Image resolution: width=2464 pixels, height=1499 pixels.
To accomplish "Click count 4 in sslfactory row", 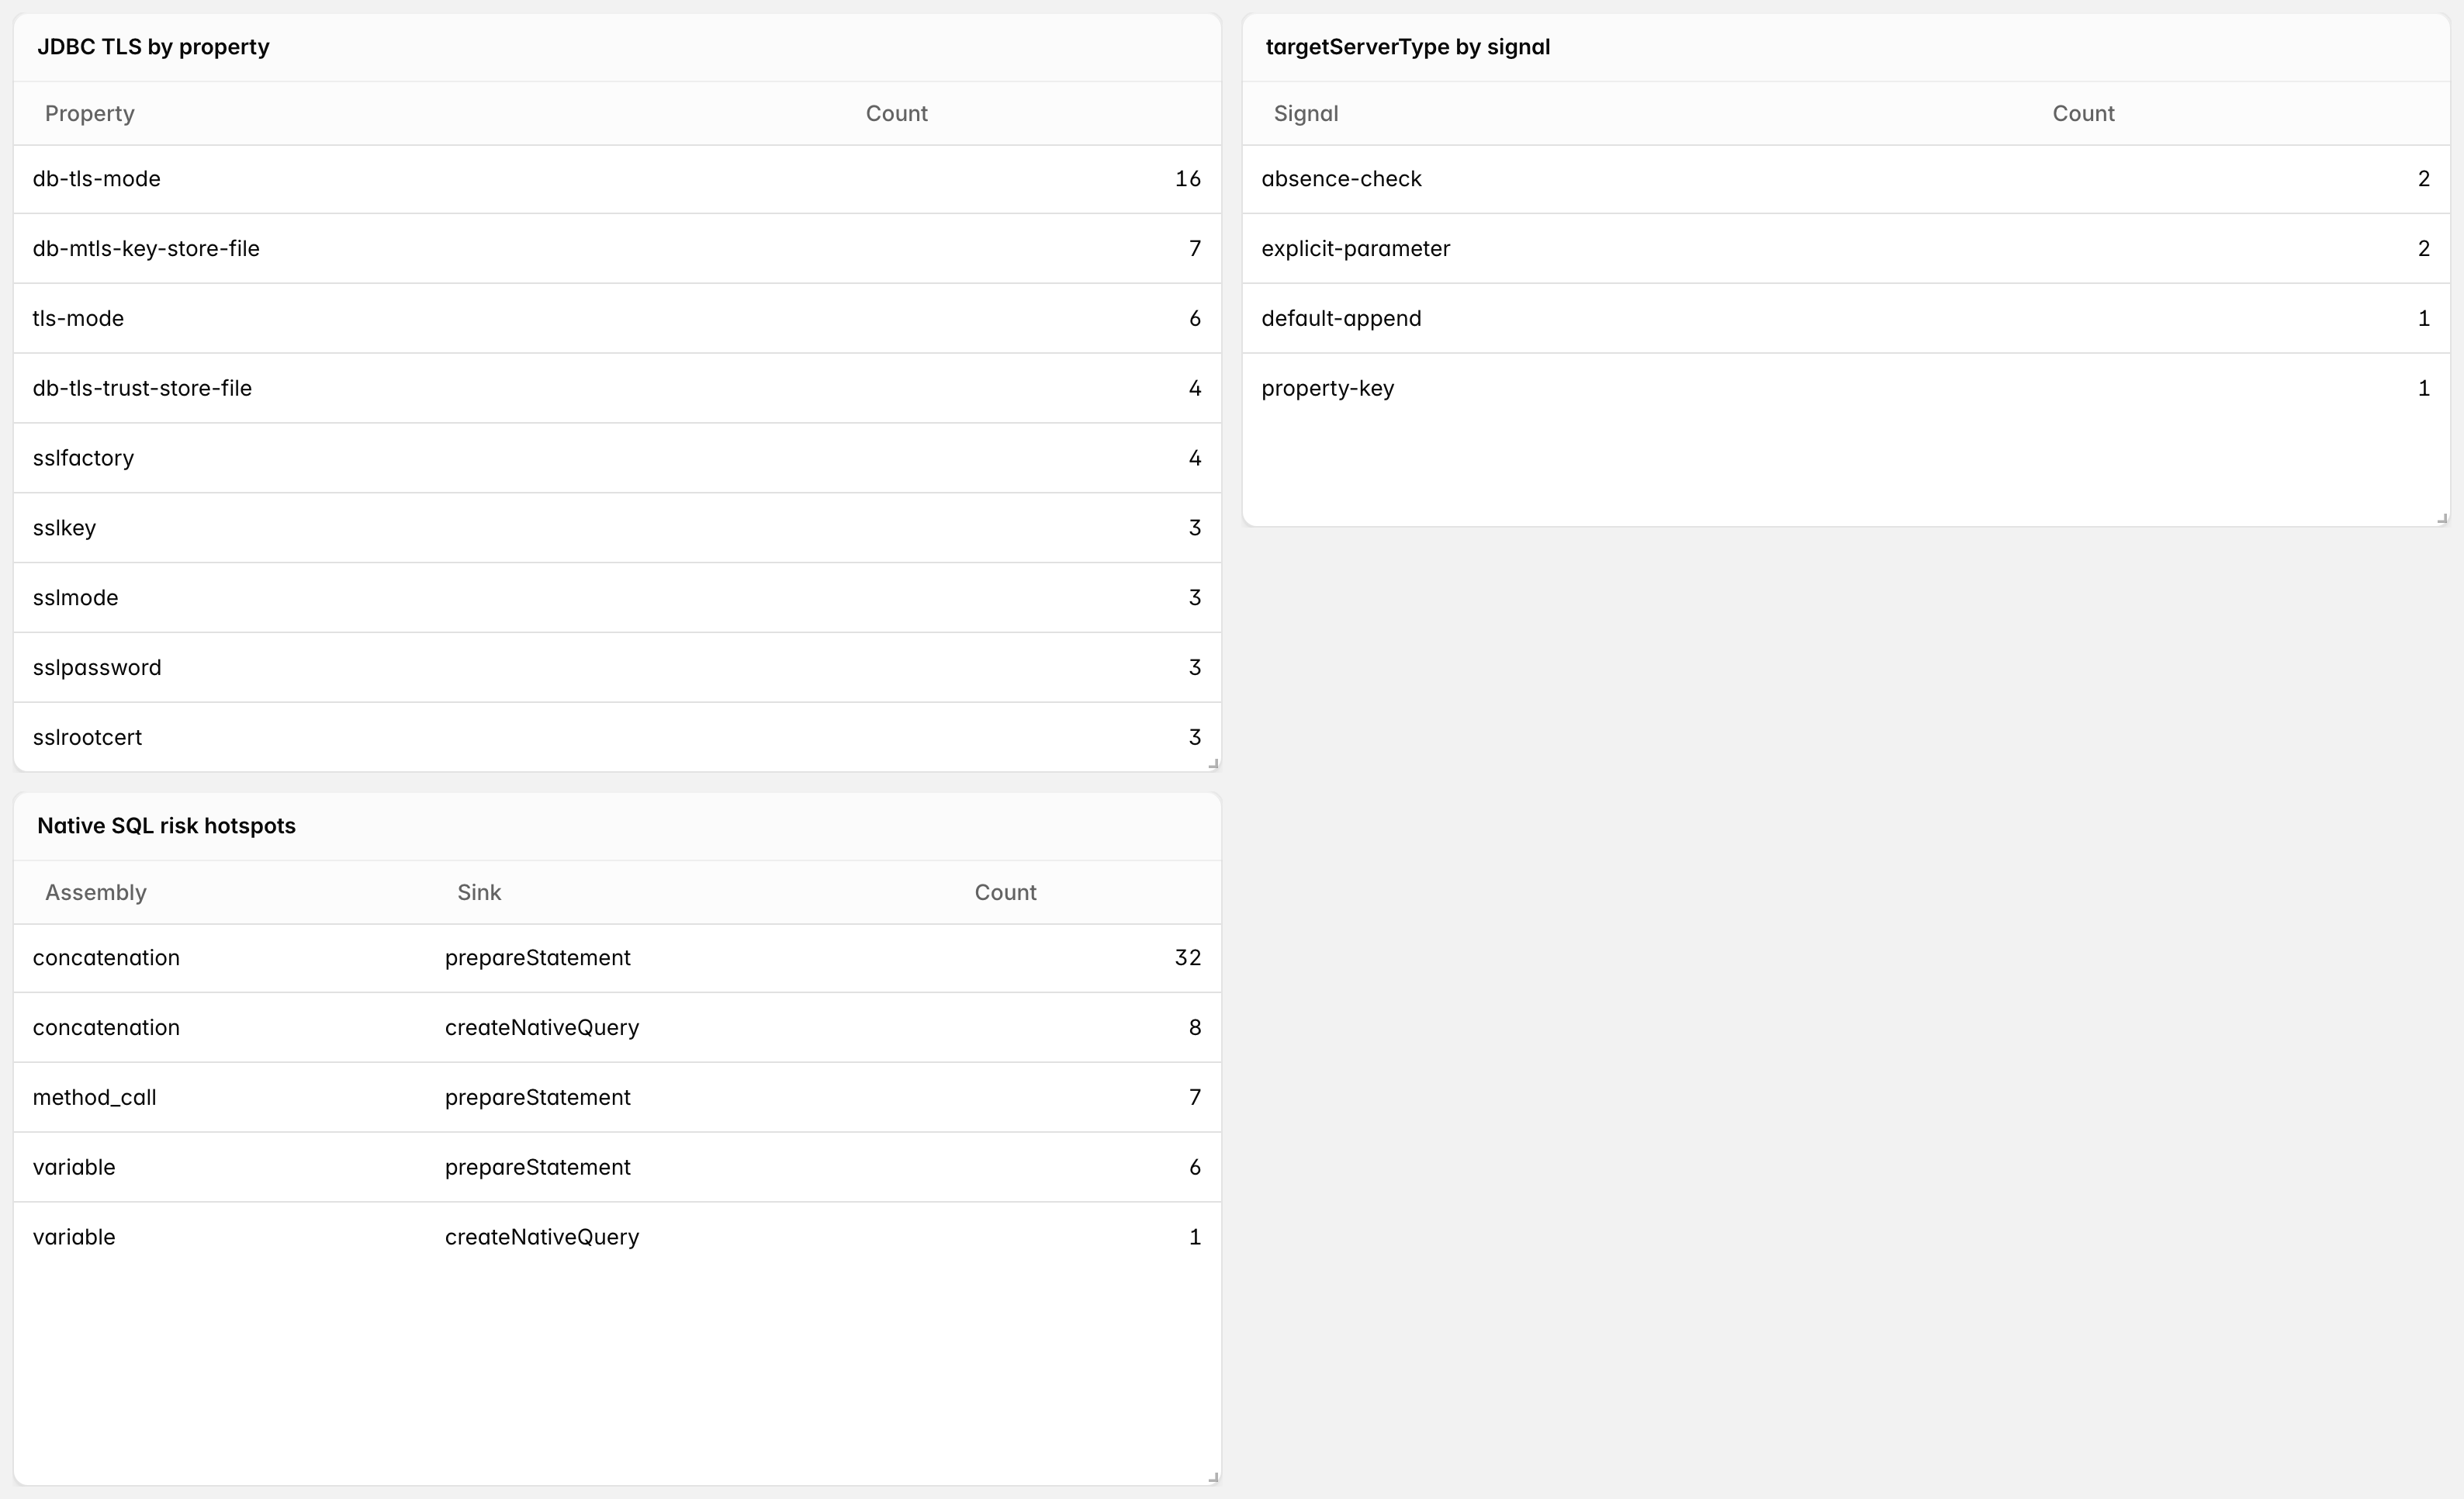I will tap(1195, 458).
